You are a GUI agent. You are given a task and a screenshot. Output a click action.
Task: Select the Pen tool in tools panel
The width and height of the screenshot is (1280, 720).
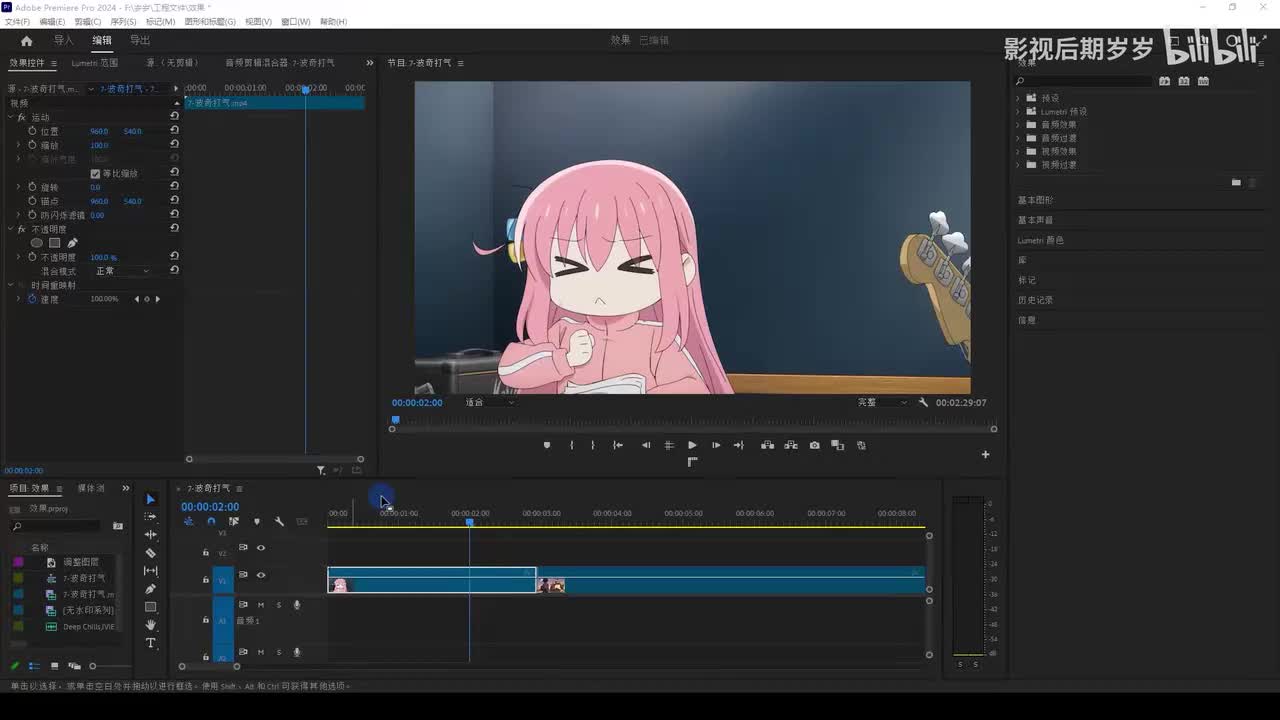[151, 589]
